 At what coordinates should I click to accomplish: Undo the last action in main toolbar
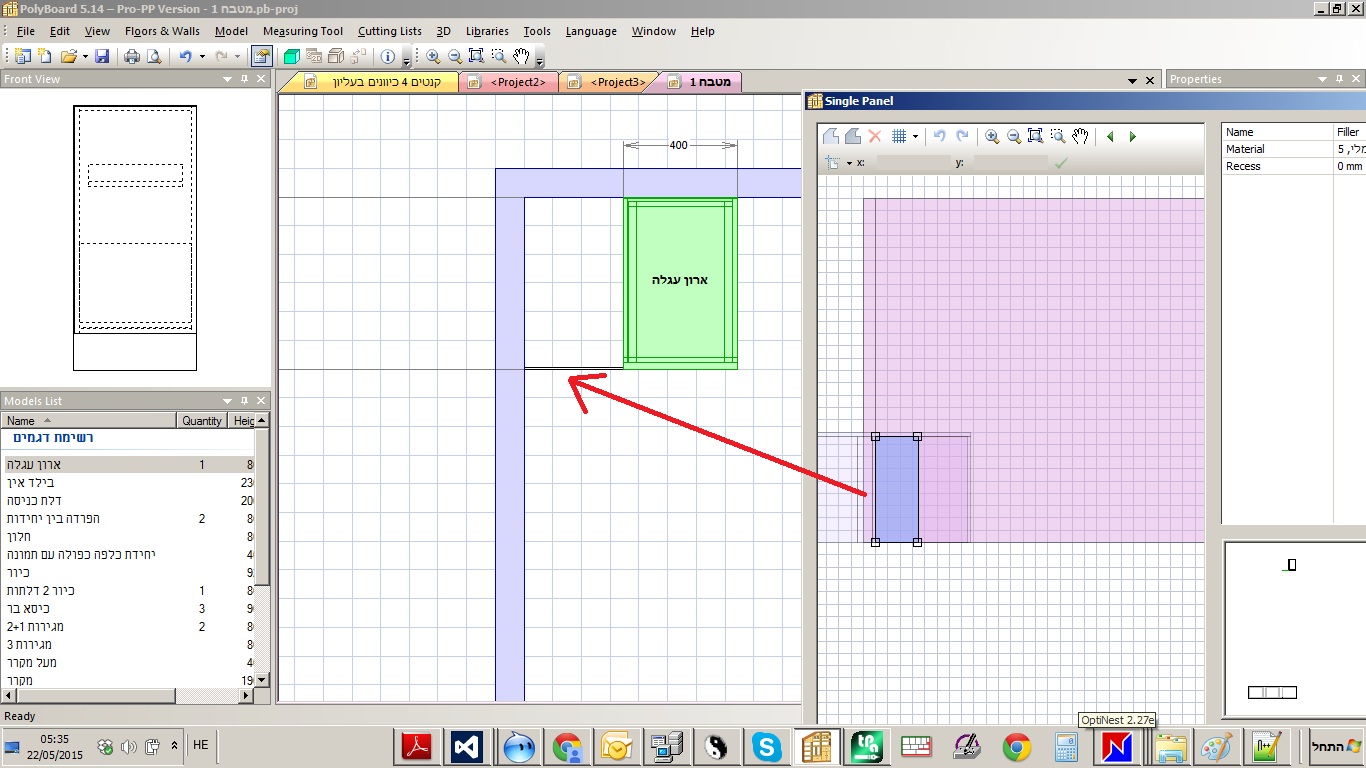point(185,57)
